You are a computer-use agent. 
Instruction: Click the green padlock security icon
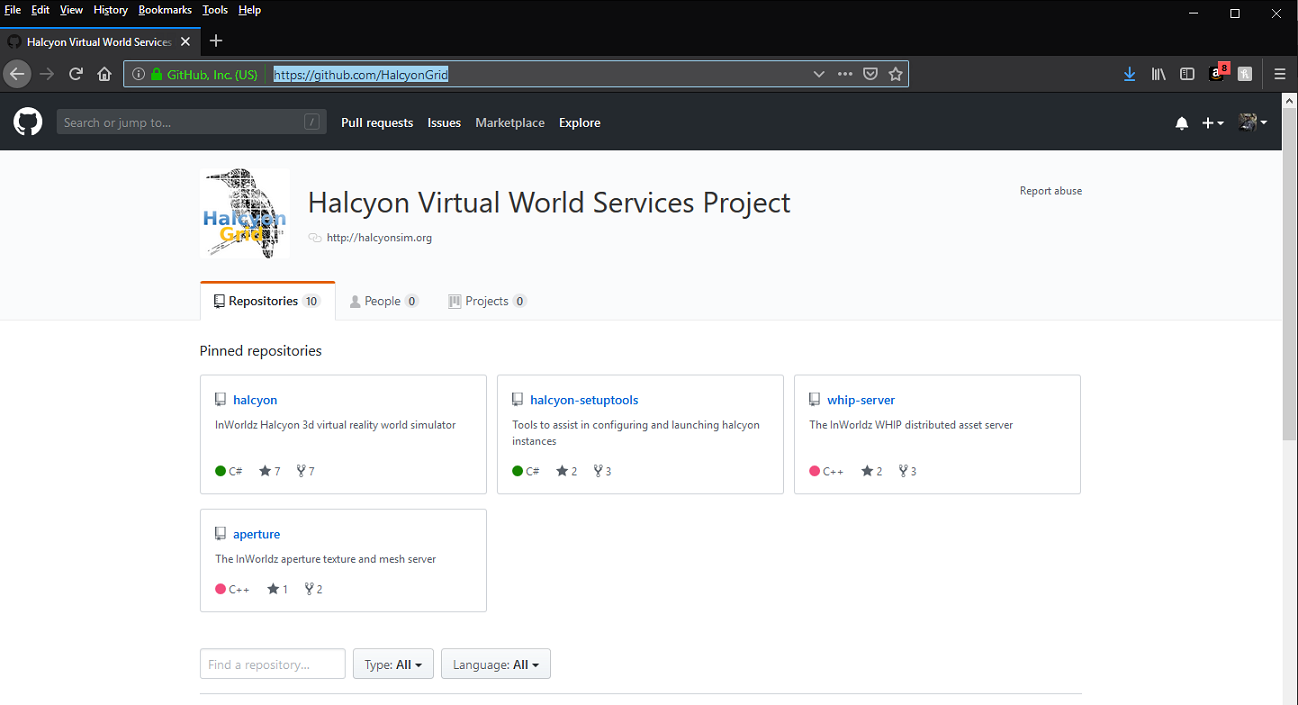click(x=156, y=74)
